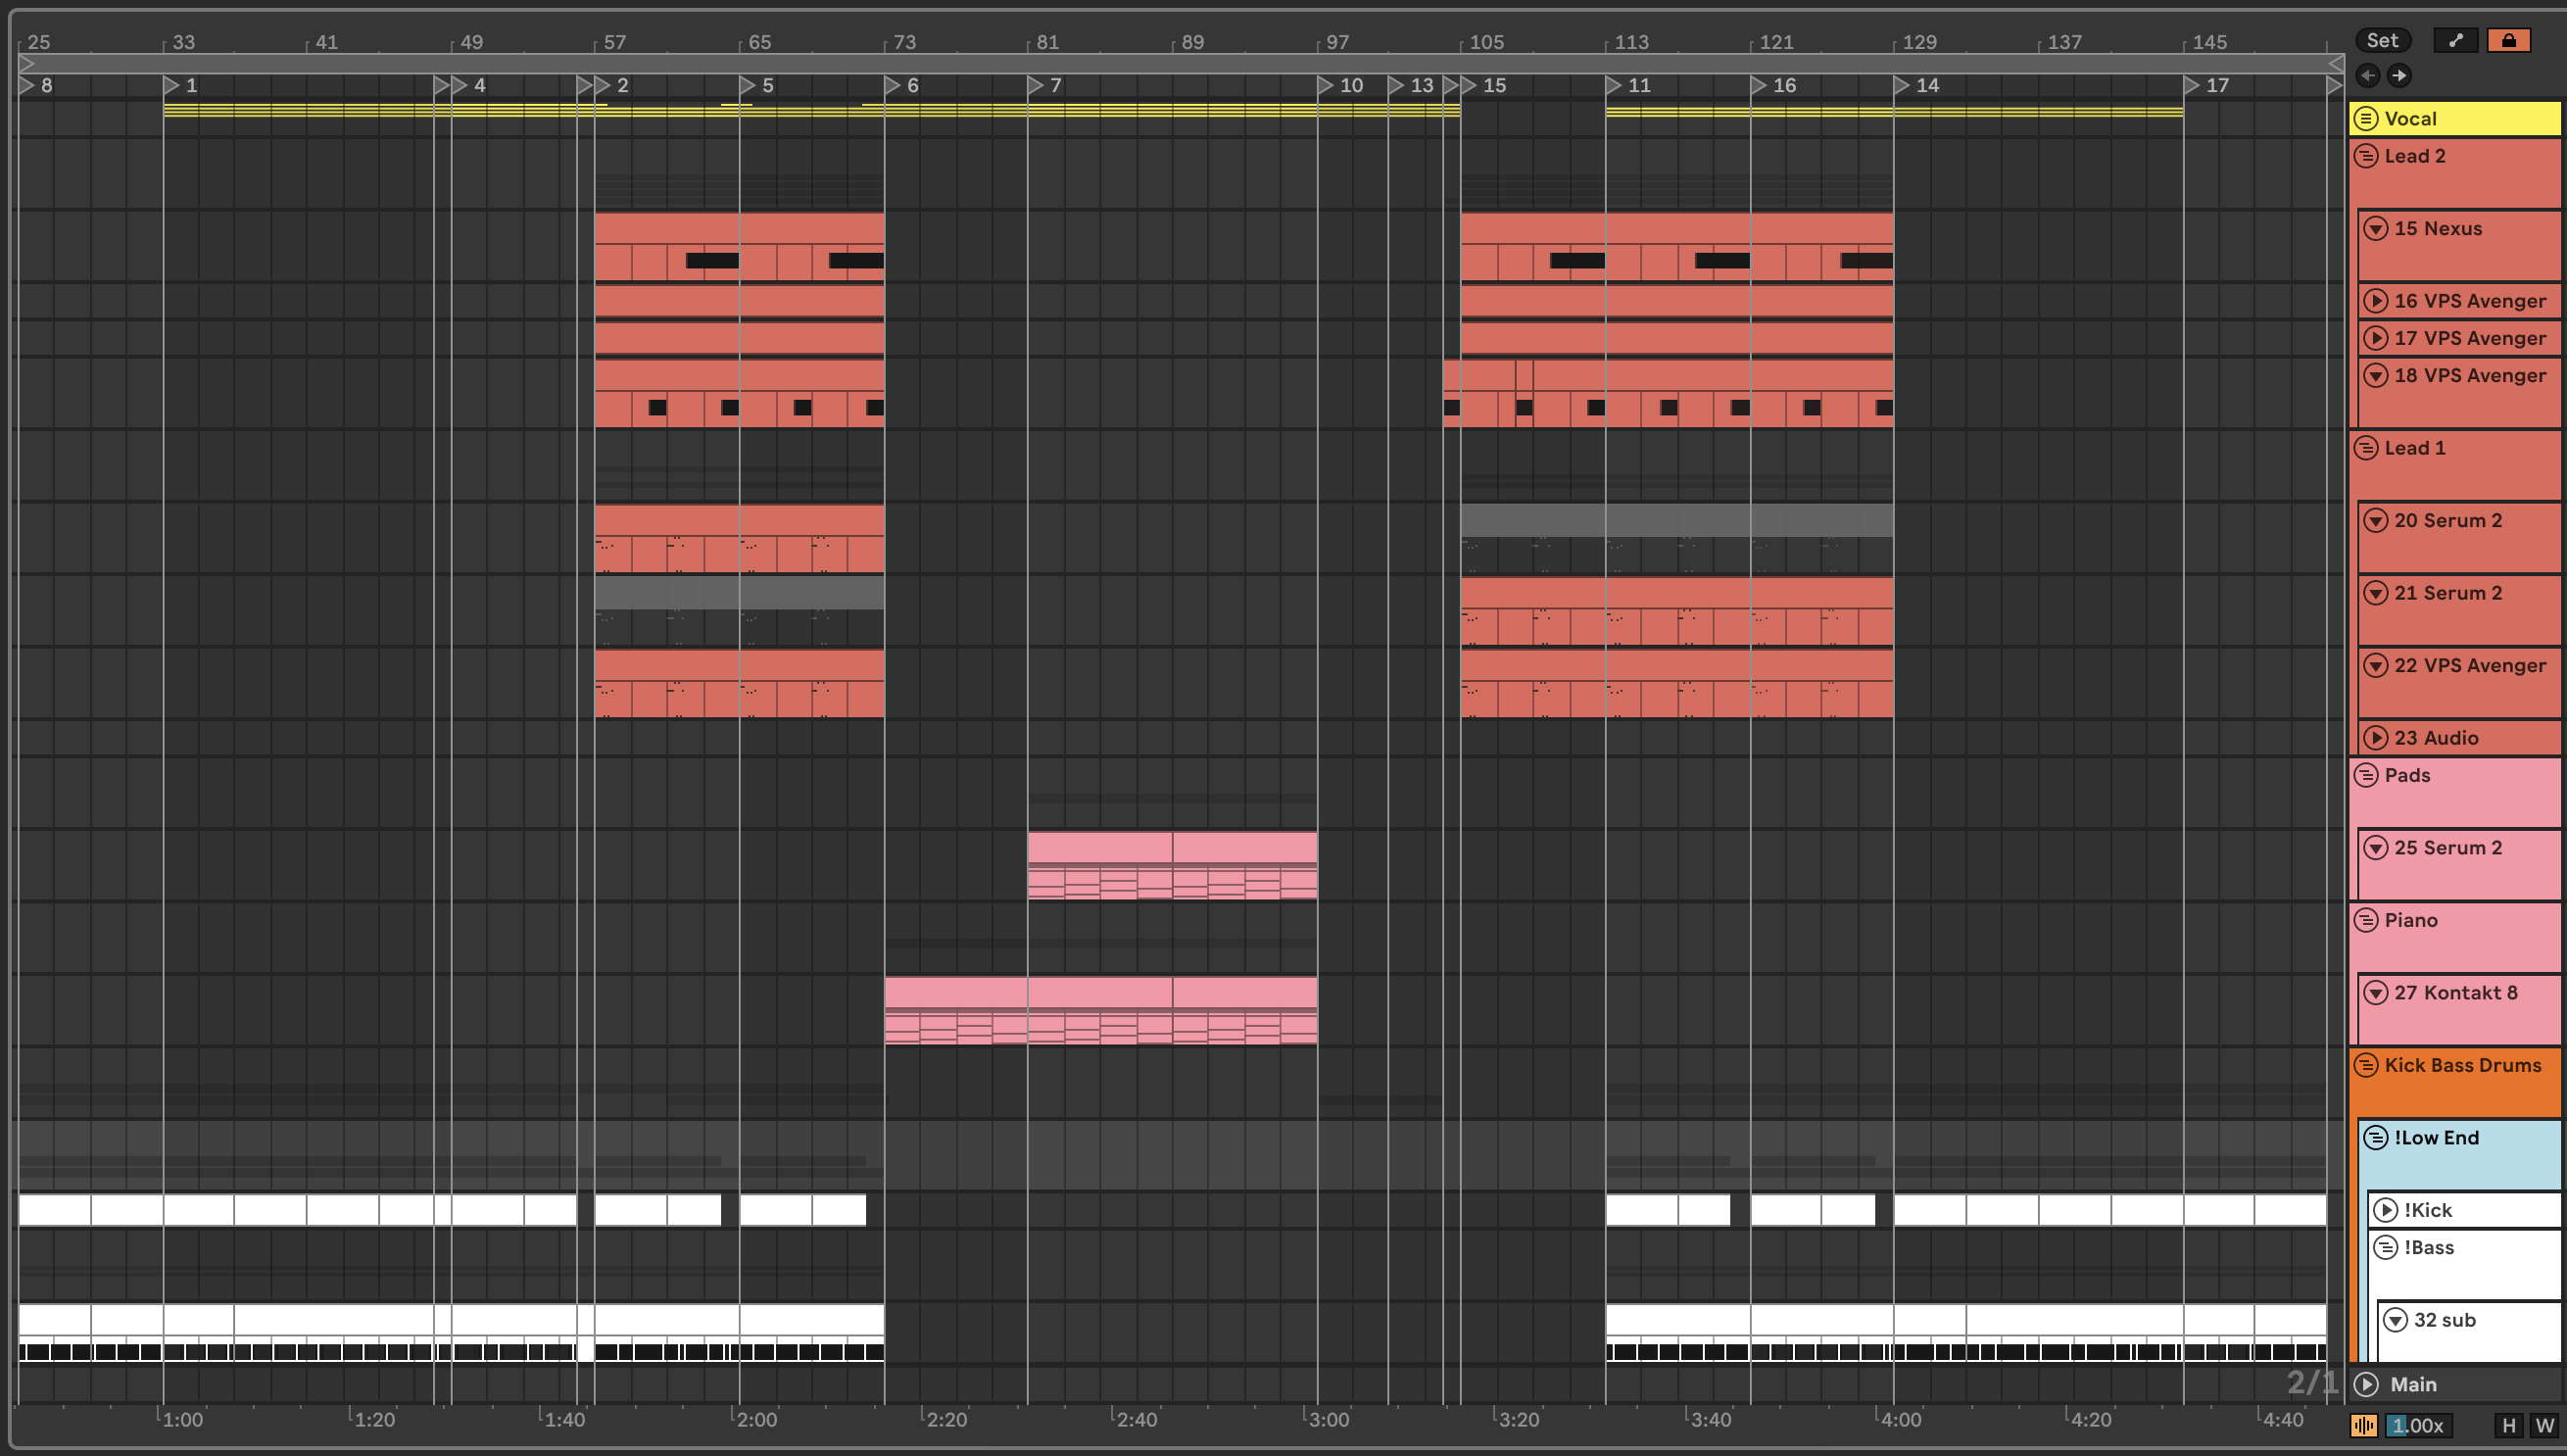Screen dimensions: 2567x1456
Task: Fold the !Low End group
Action: pyautogui.click(x=2376, y=1138)
